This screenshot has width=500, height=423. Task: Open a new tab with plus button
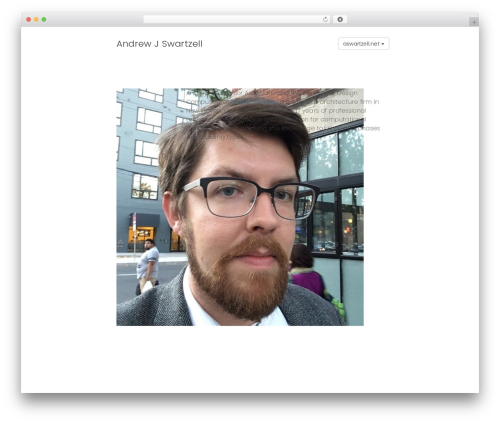[x=474, y=22]
